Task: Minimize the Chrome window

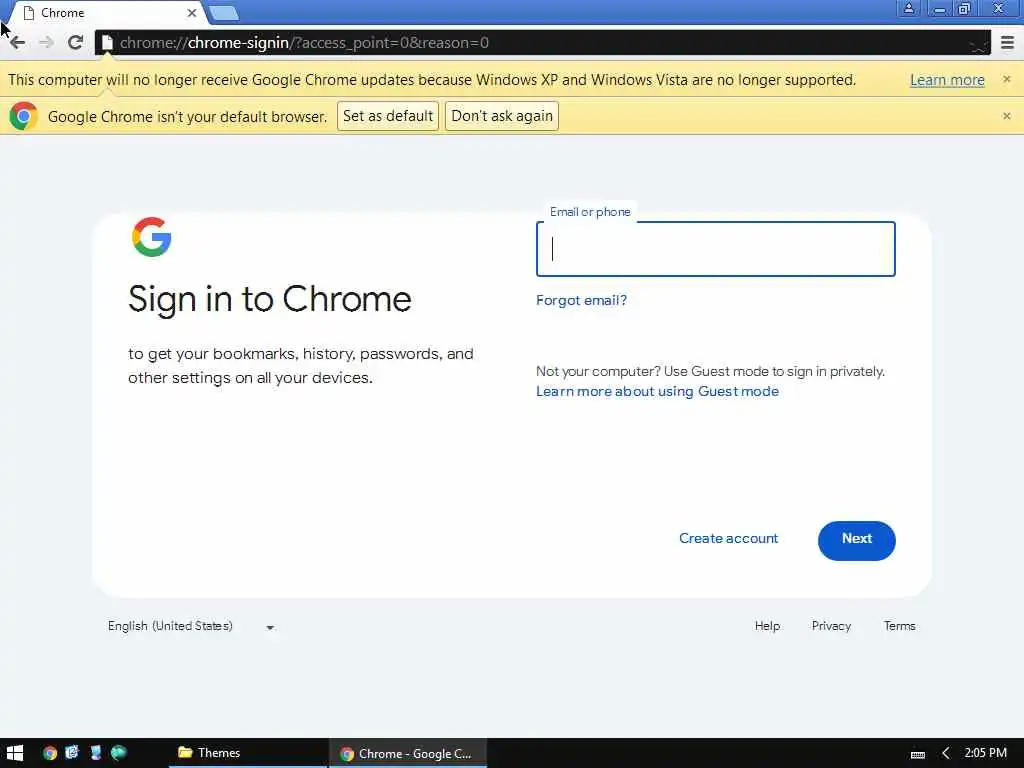Action: click(939, 8)
